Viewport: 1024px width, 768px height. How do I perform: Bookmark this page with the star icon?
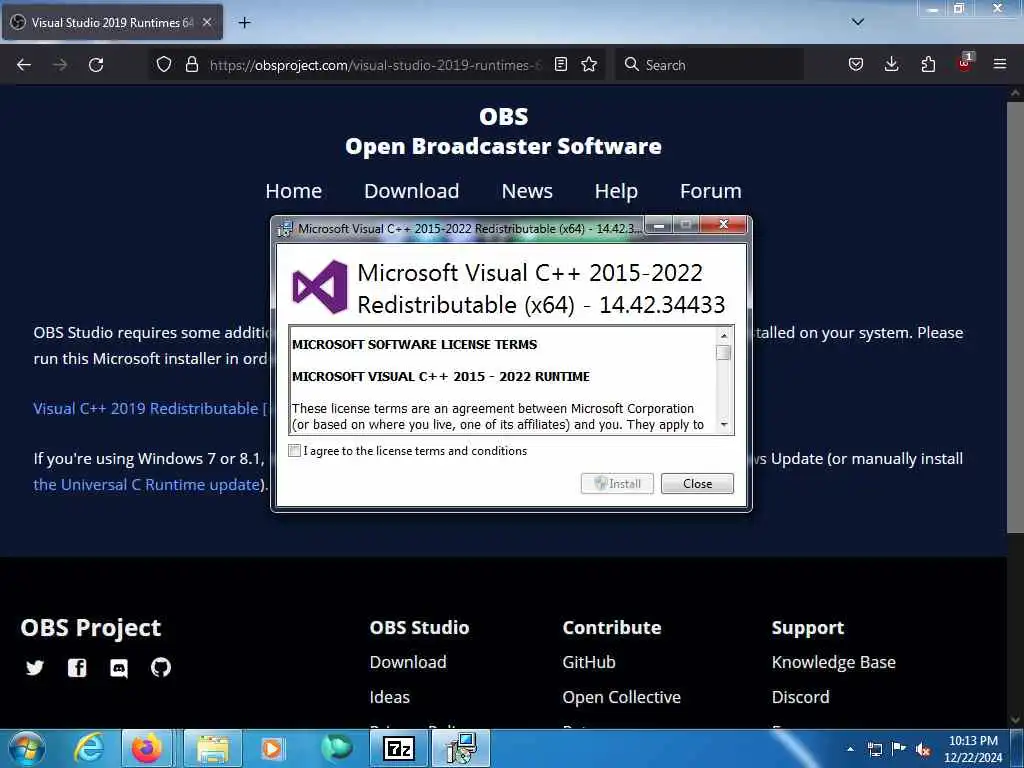pyautogui.click(x=589, y=65)
